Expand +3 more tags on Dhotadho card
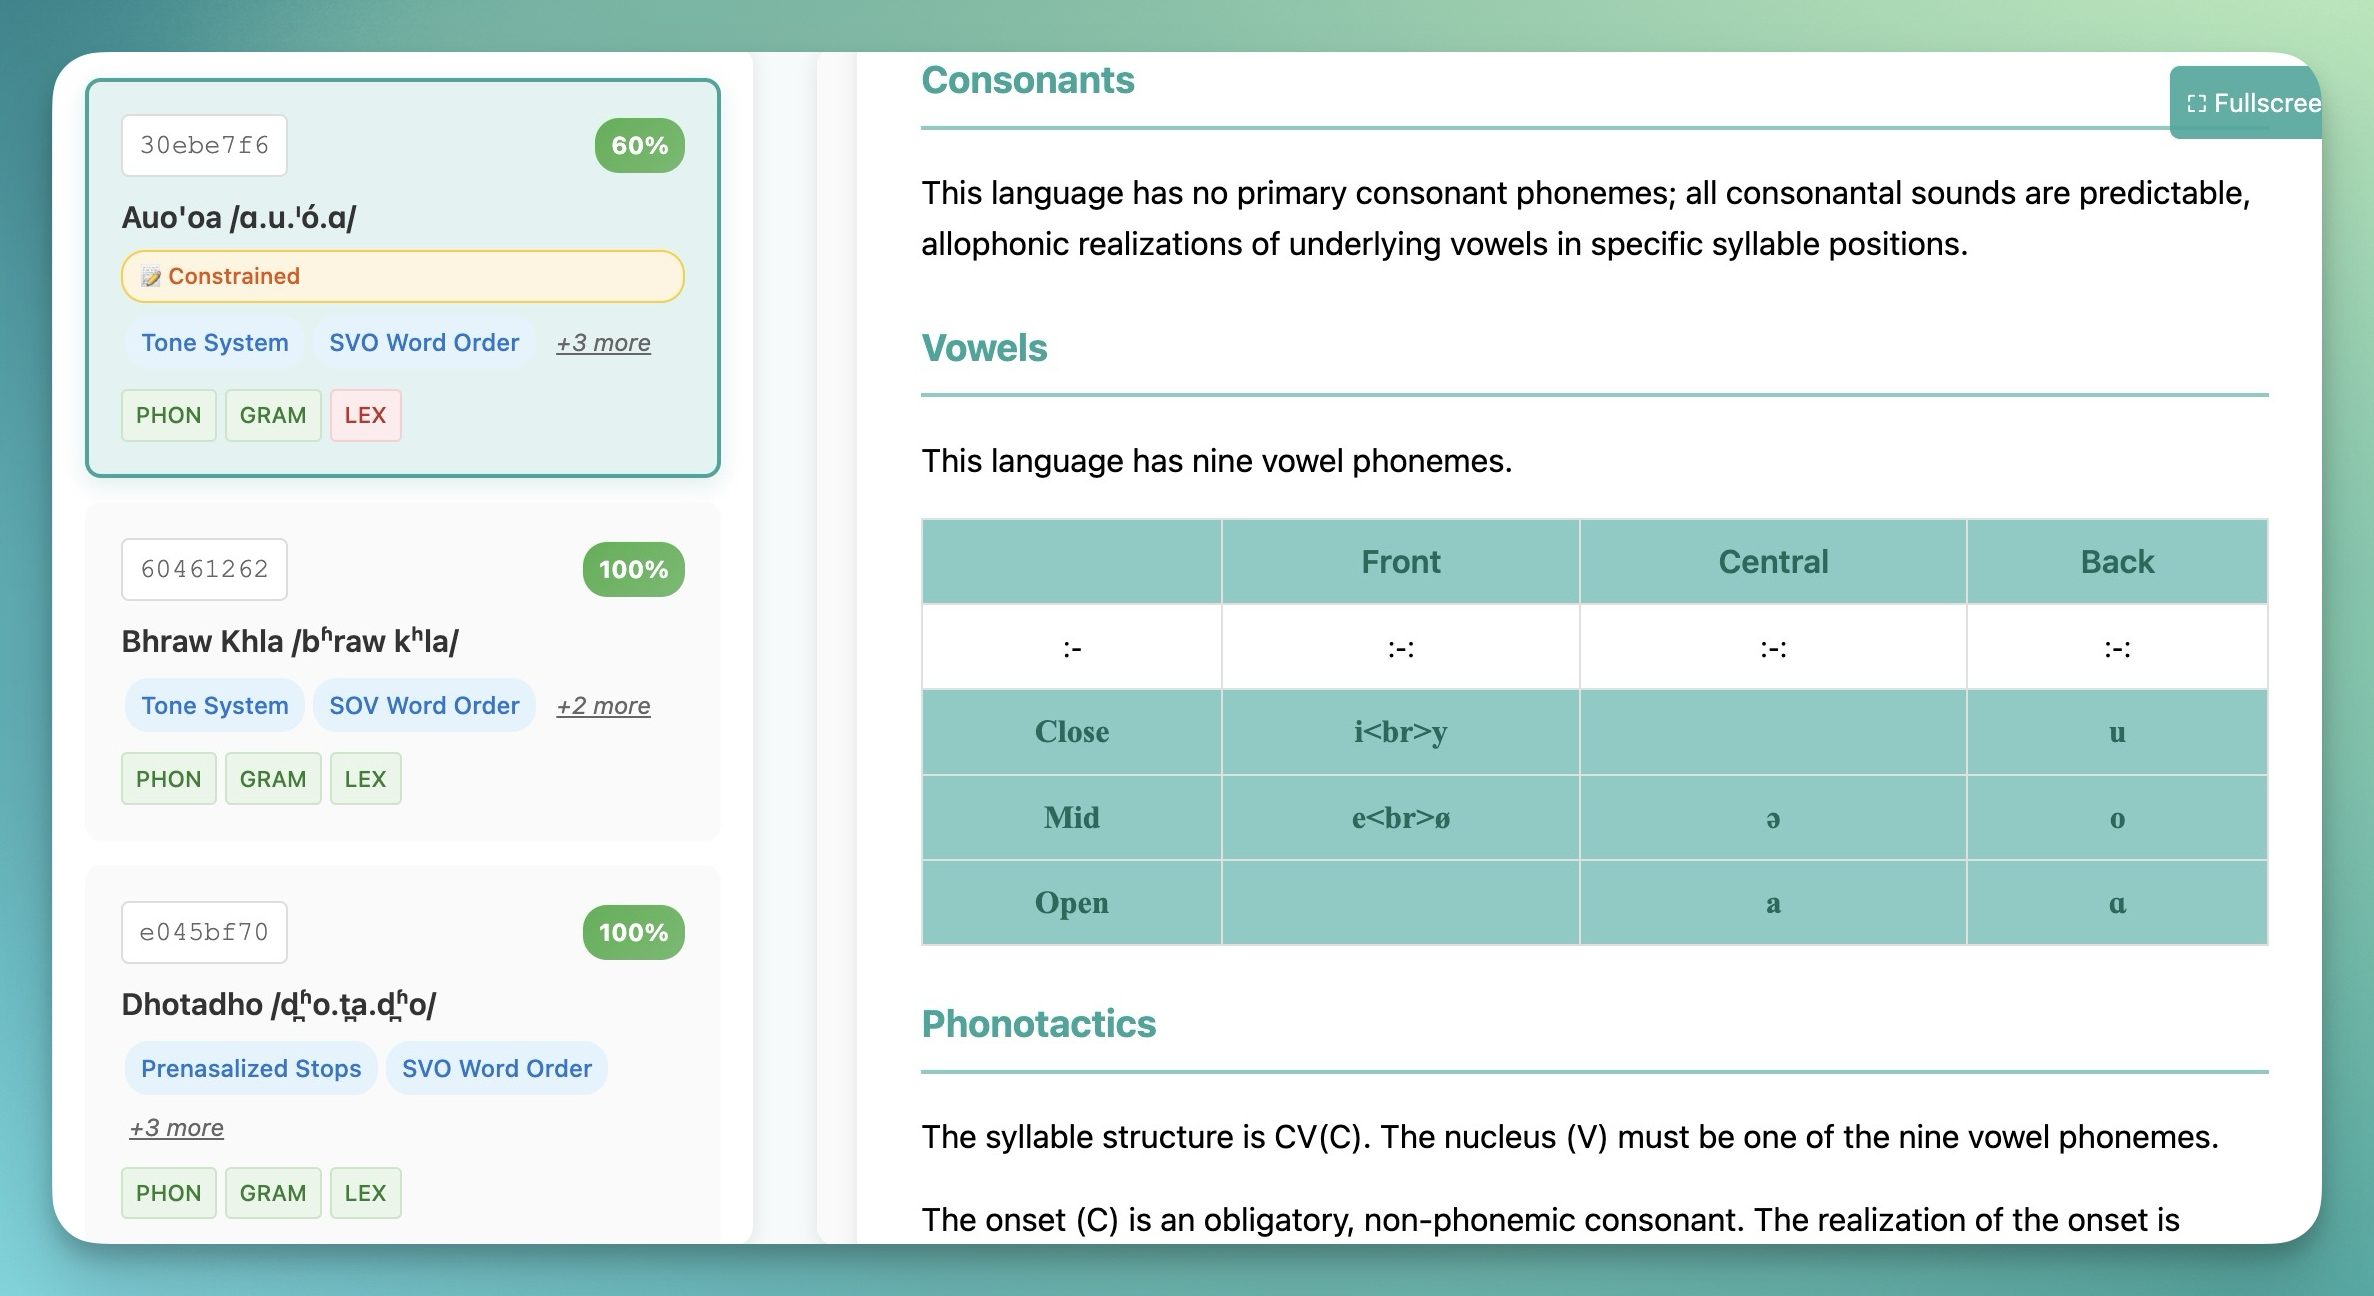The width and height of the screenshot is (2374, 1296). pos(176,1128)
